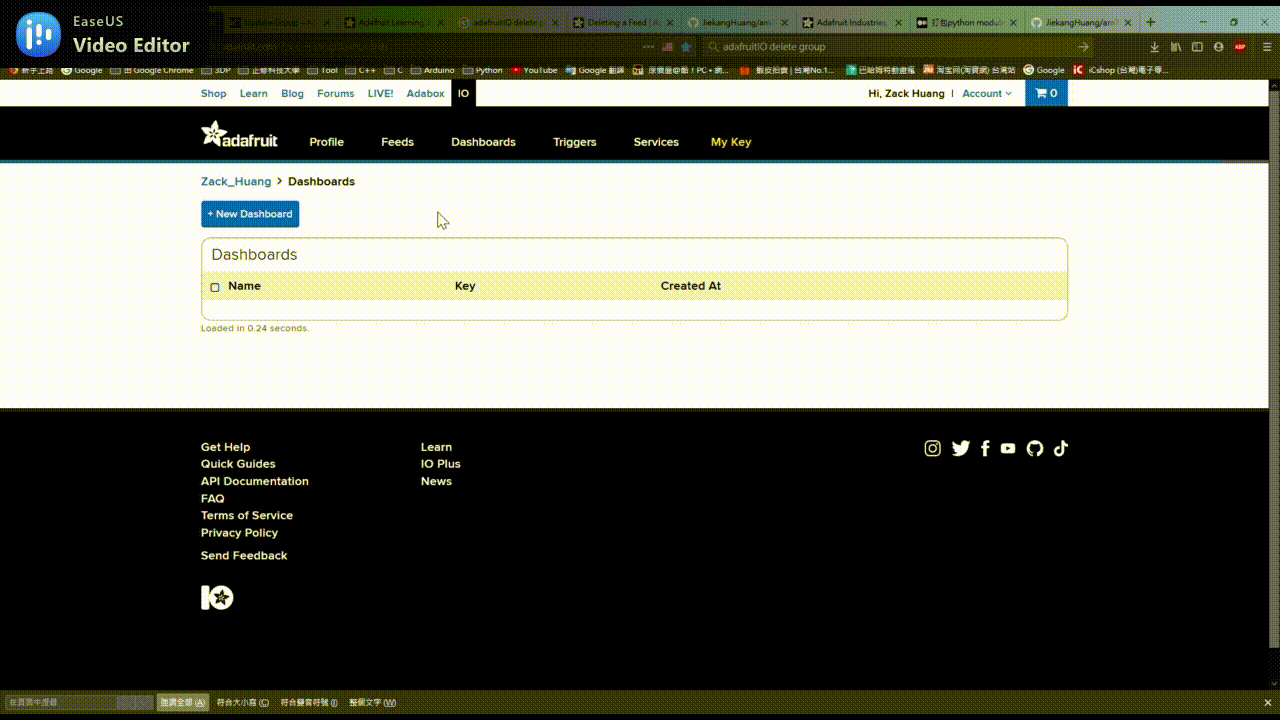Open the GitHub icon in the footer
The image size is (1280, 720).
[x=1035, y=448]
